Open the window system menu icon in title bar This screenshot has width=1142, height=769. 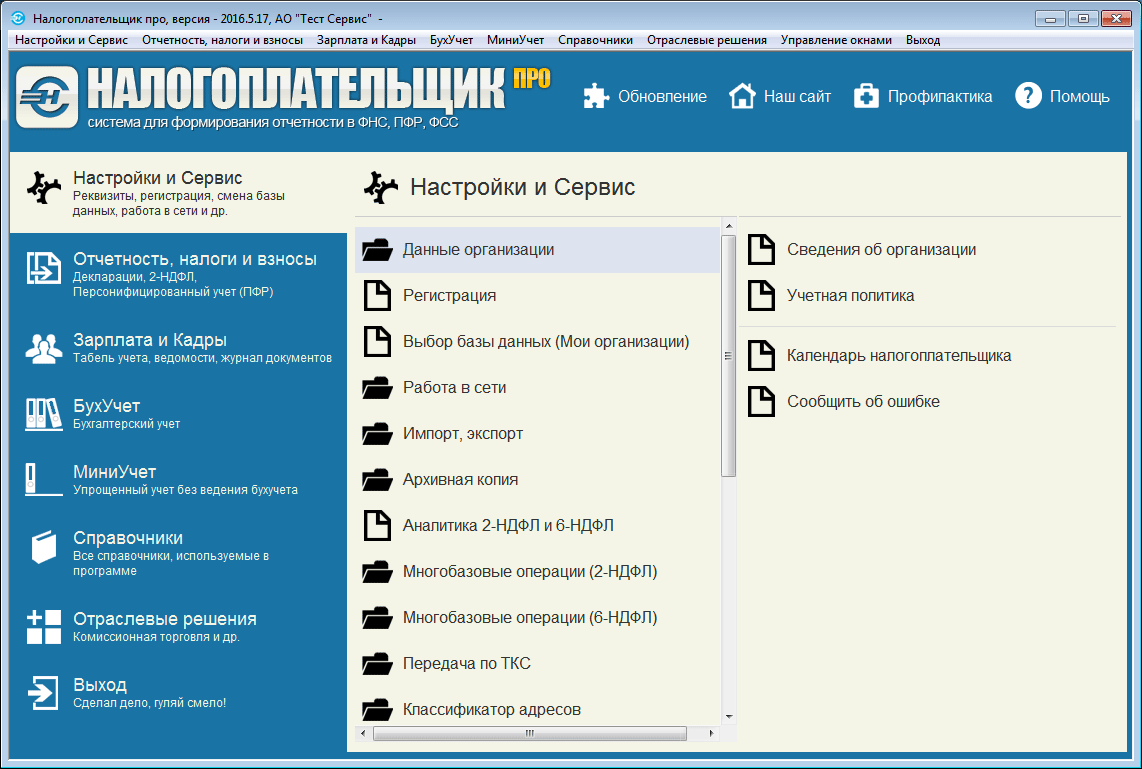click(18, 18)
